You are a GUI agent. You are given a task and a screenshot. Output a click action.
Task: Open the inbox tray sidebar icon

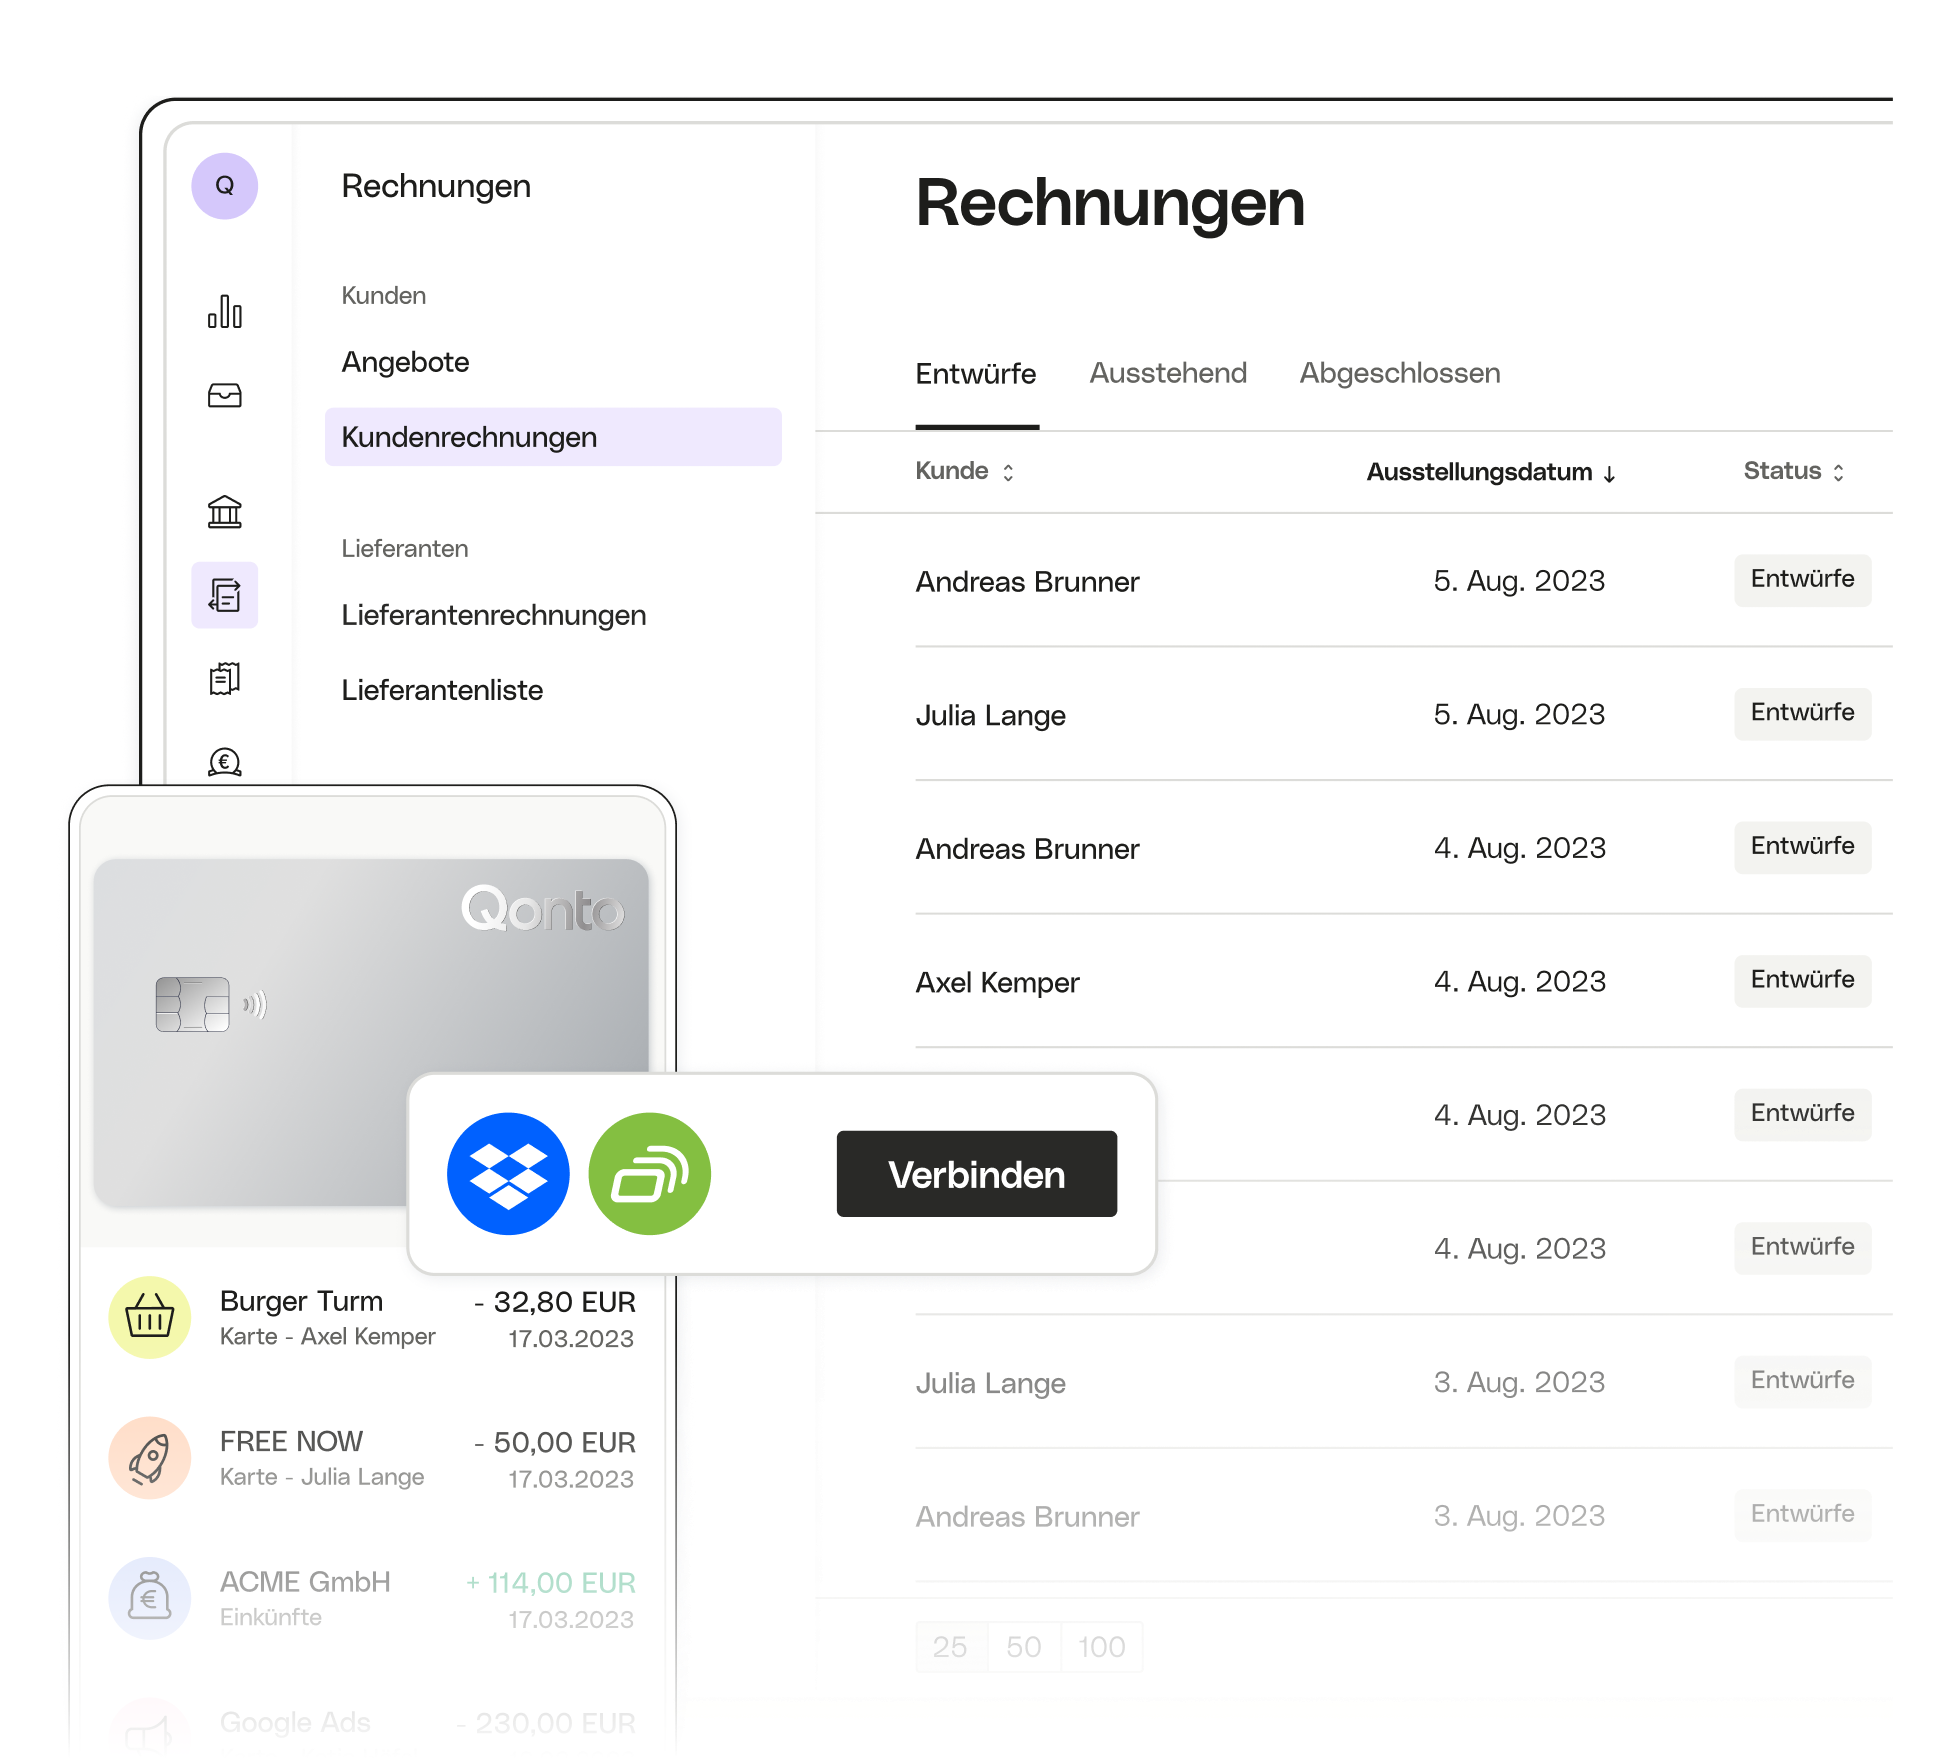[224, 396]
